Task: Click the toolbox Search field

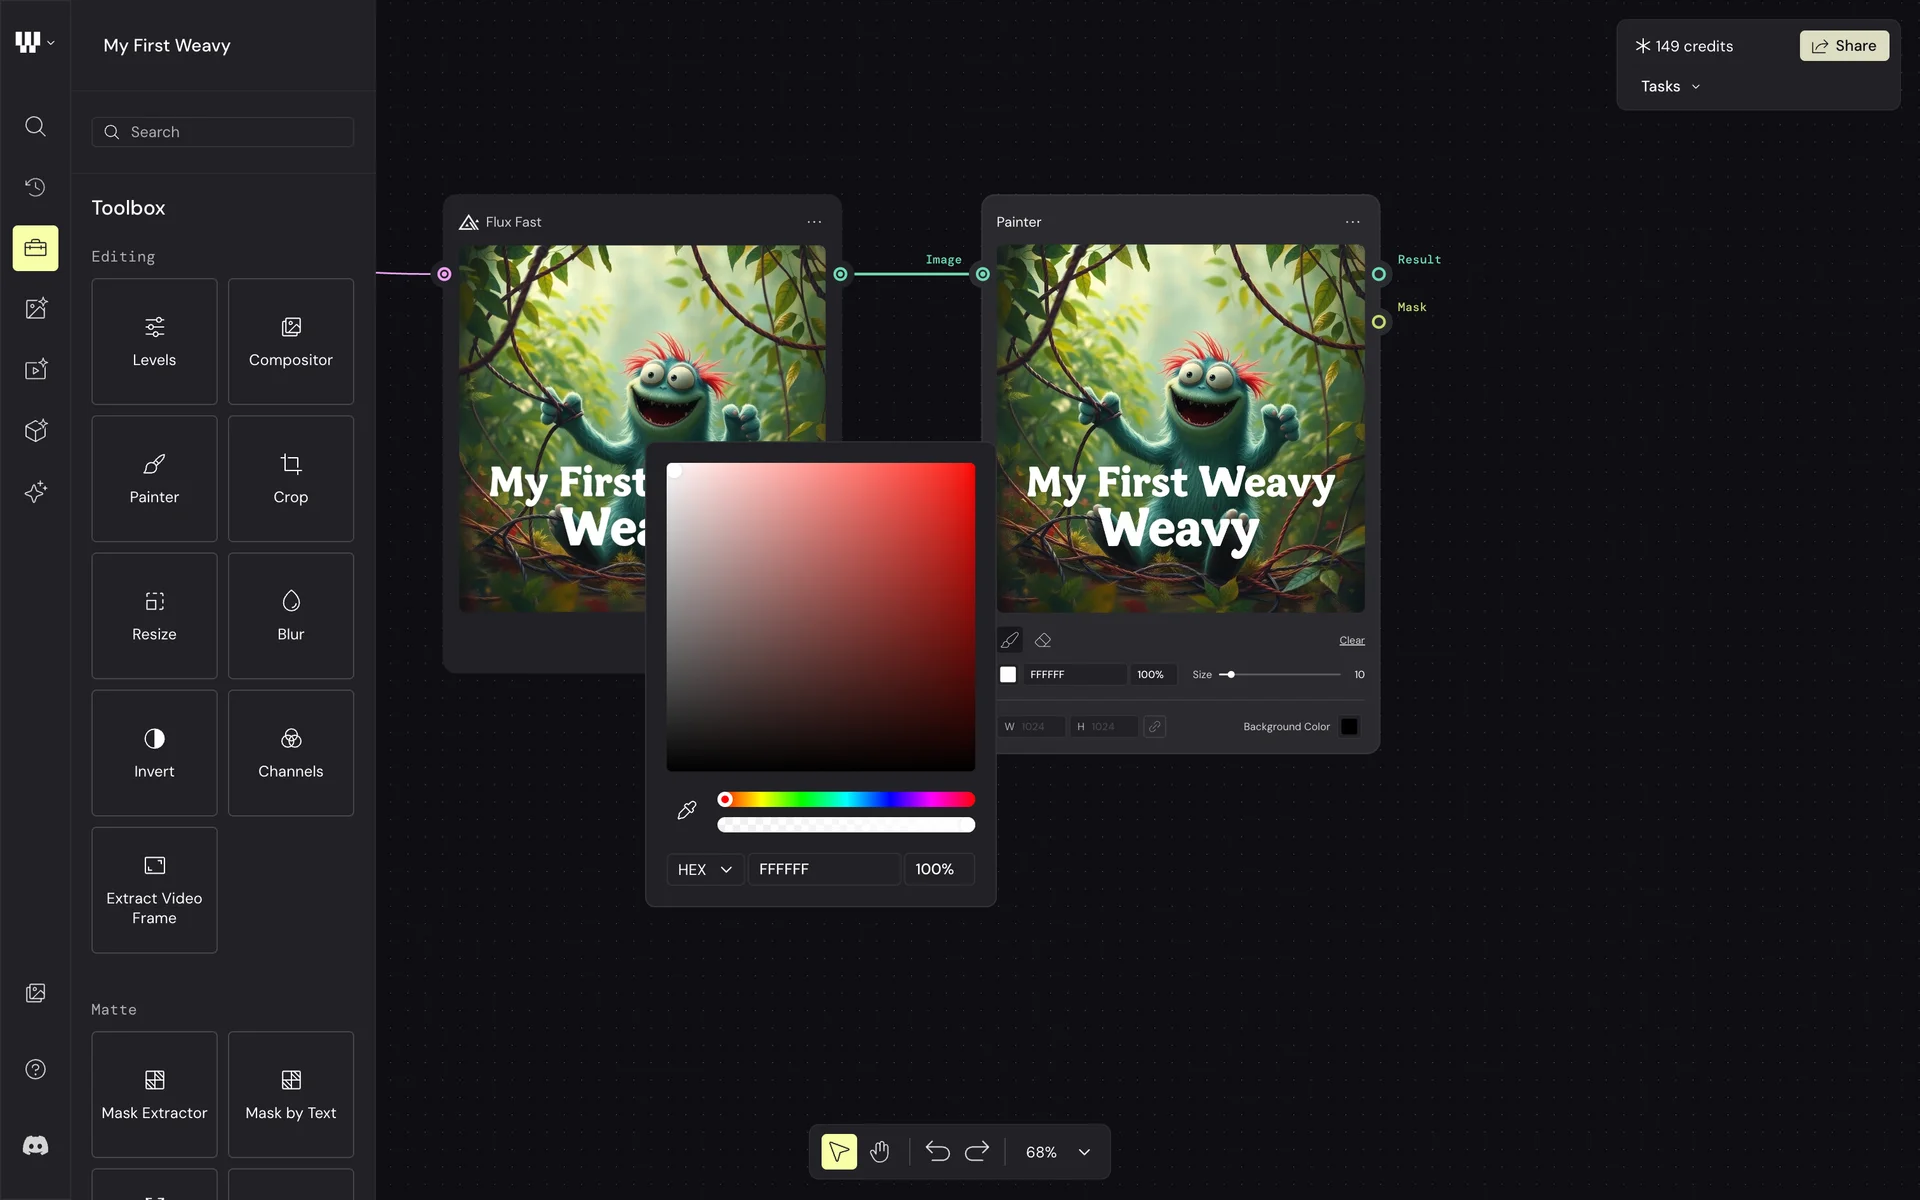Action: click(223, 132)
